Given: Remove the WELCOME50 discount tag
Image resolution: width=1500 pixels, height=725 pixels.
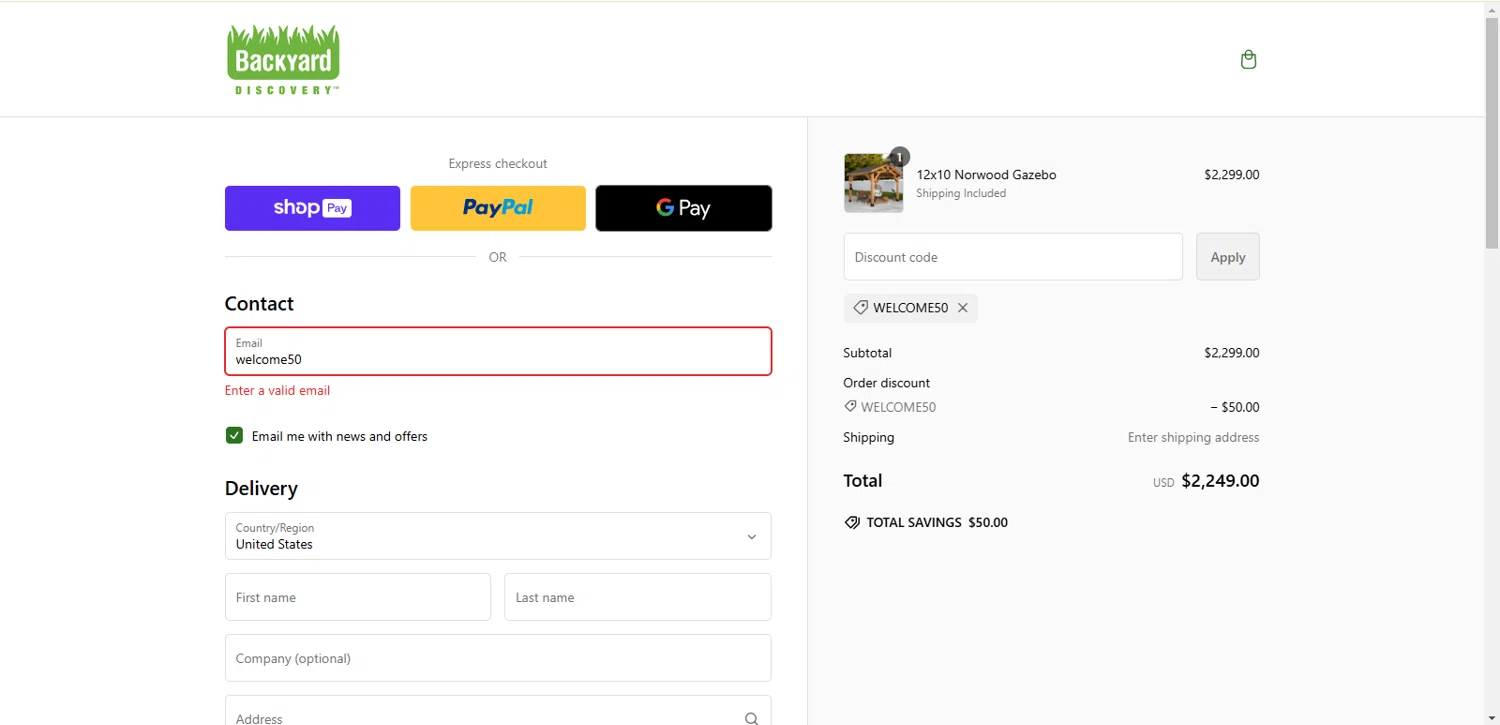Looking at the screenshot, I should 963,308.
